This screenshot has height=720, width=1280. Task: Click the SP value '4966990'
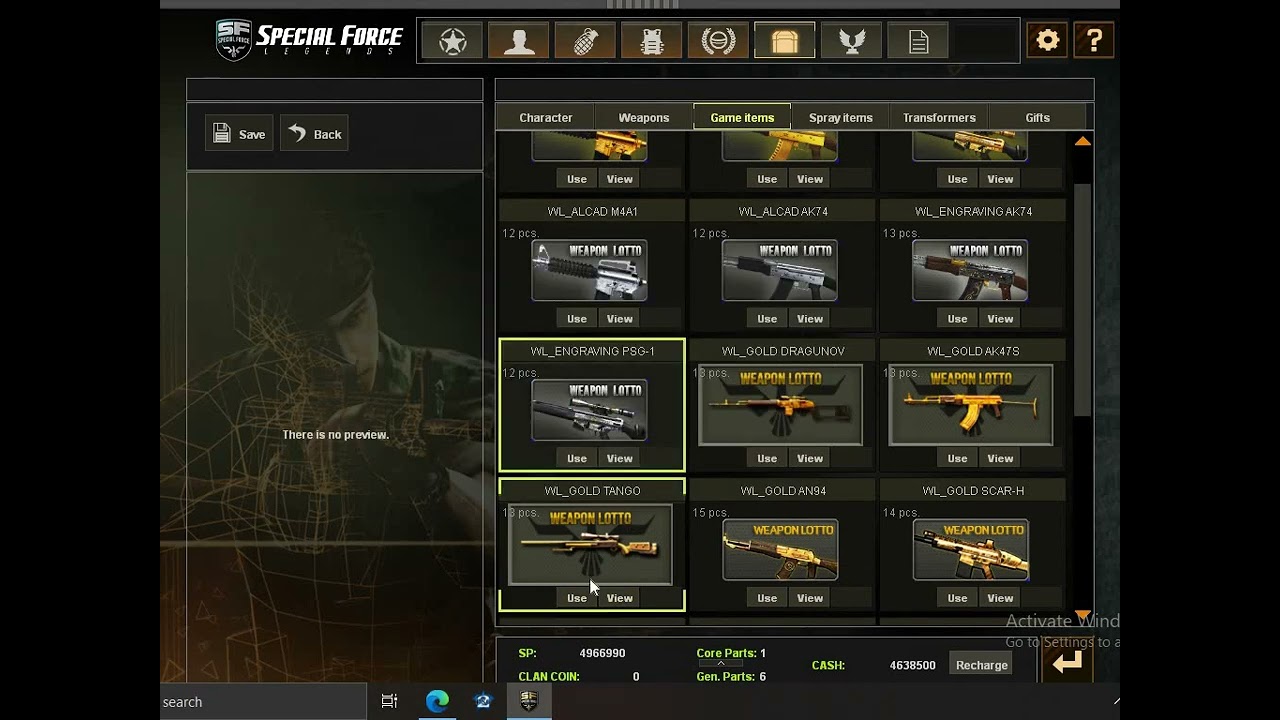[602, 653]
